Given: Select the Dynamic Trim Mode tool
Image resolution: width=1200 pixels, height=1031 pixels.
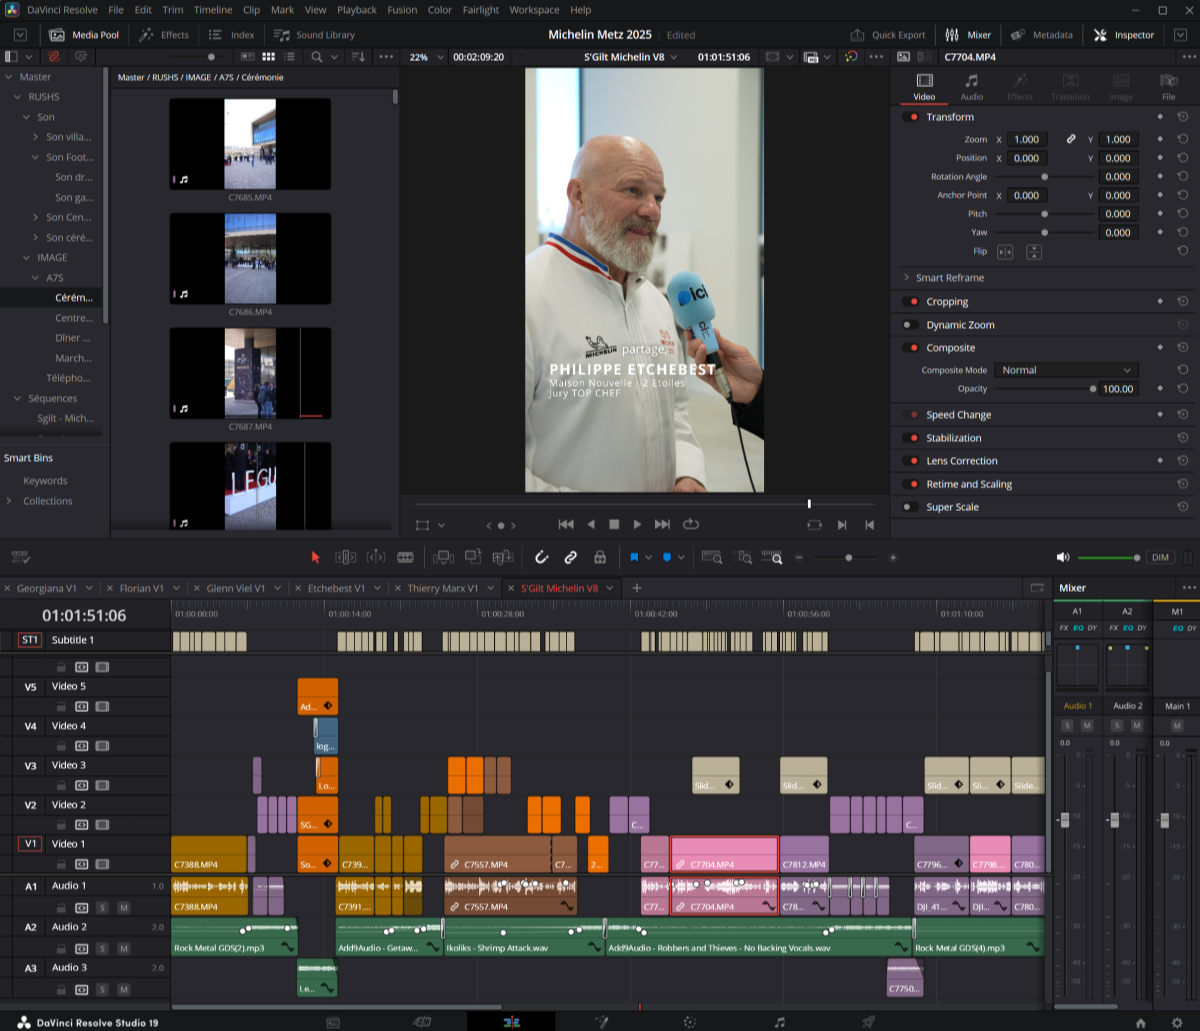Looking at the screenshot, I should [376, 557].
